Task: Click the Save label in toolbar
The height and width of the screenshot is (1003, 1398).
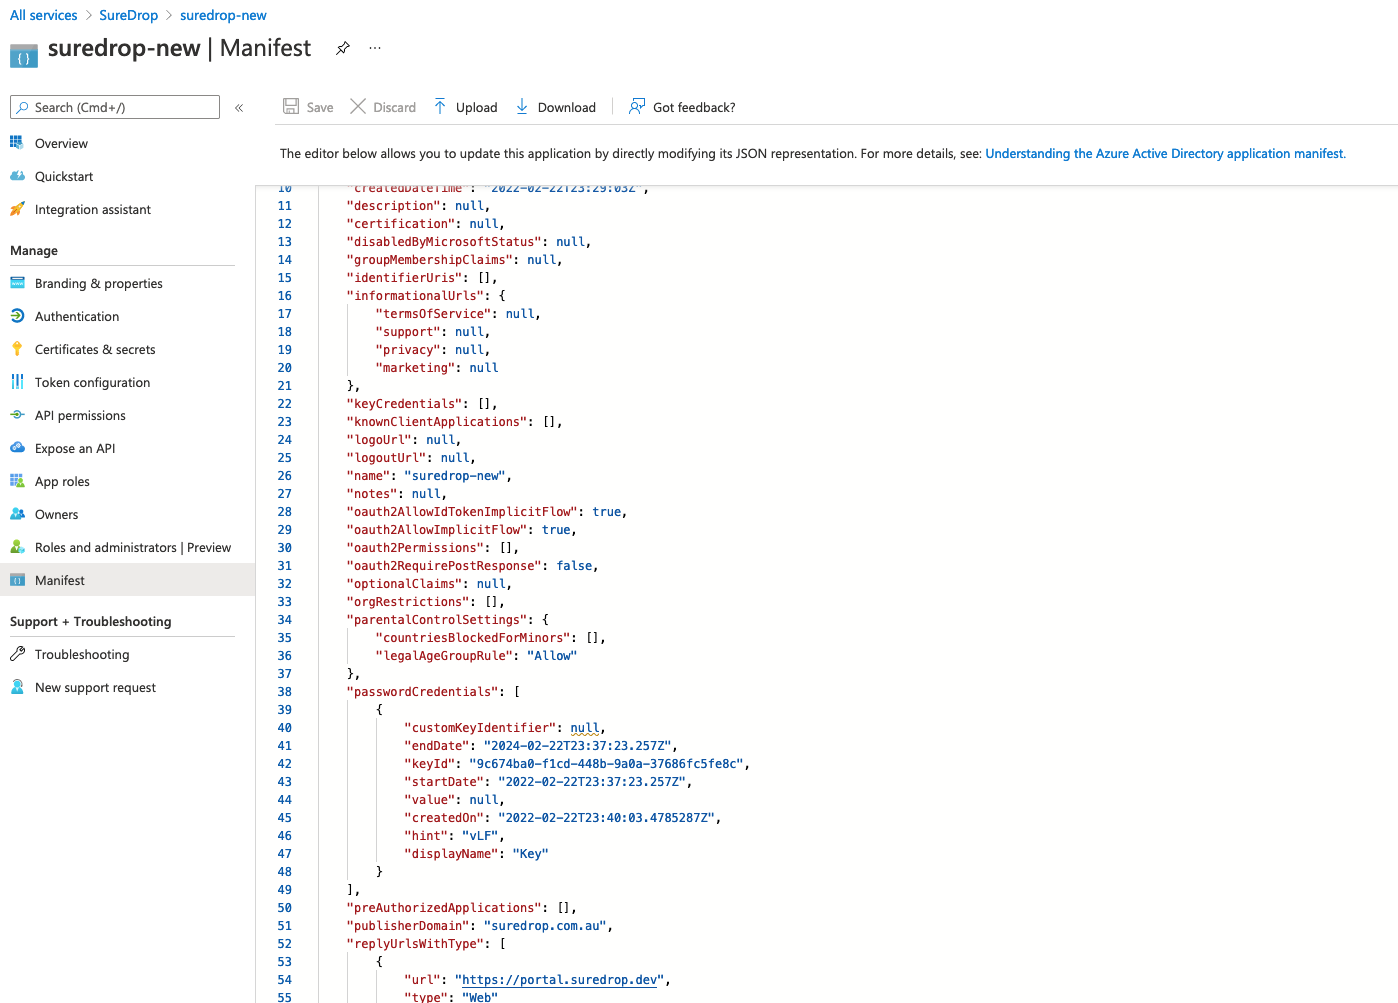Action: 320,108
